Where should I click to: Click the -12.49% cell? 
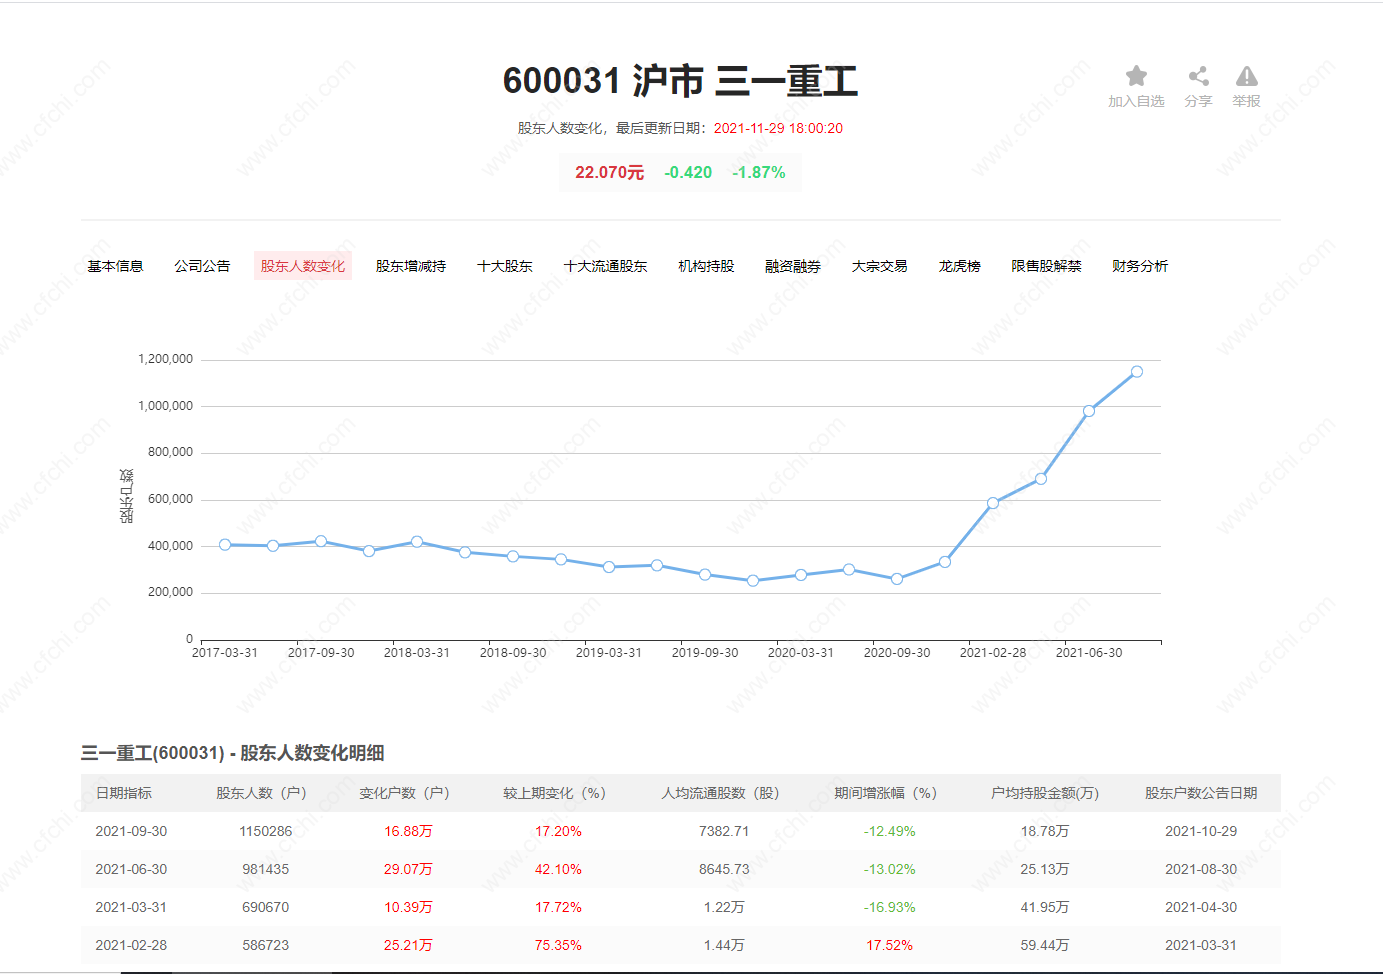(x=889, y=831)
